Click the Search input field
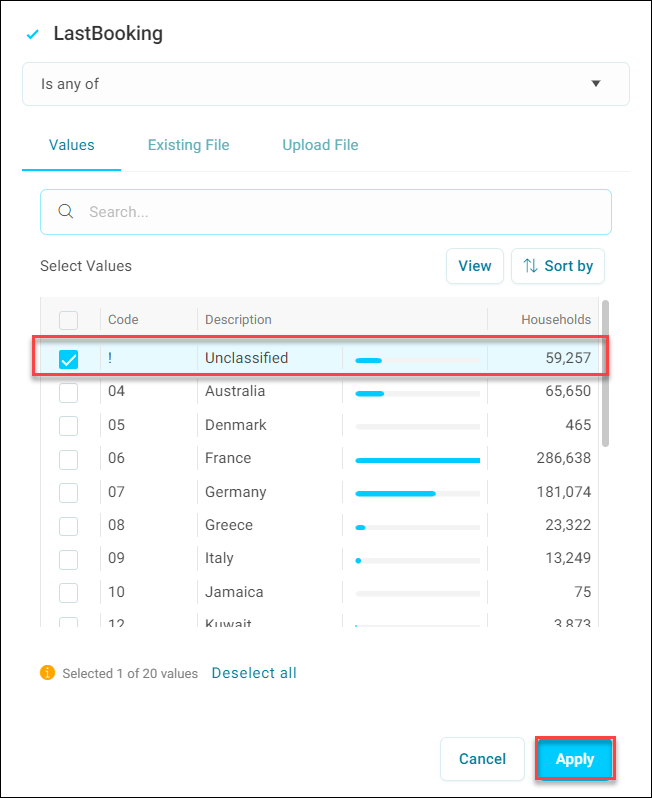Image resolution: width=652 pixels, height=798 pixels. tap(326, 212)
